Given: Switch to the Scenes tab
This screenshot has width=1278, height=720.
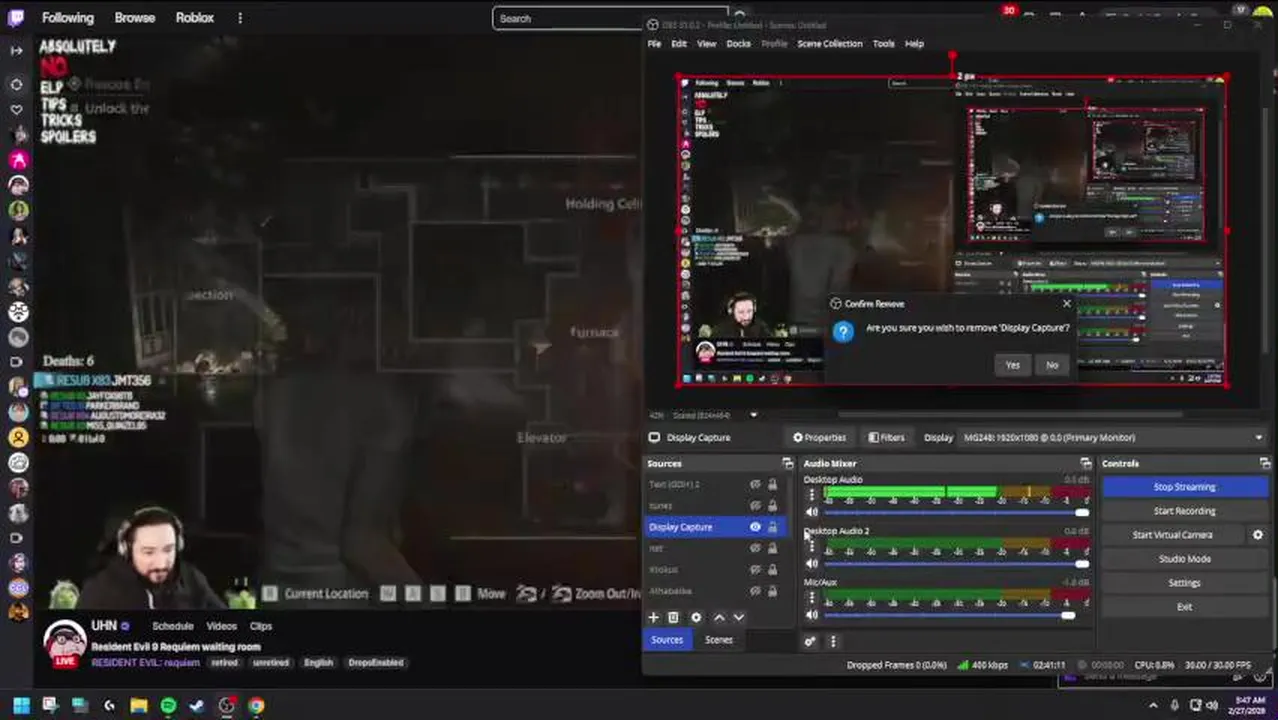Looking at the screenshot, I should [718, 640].
